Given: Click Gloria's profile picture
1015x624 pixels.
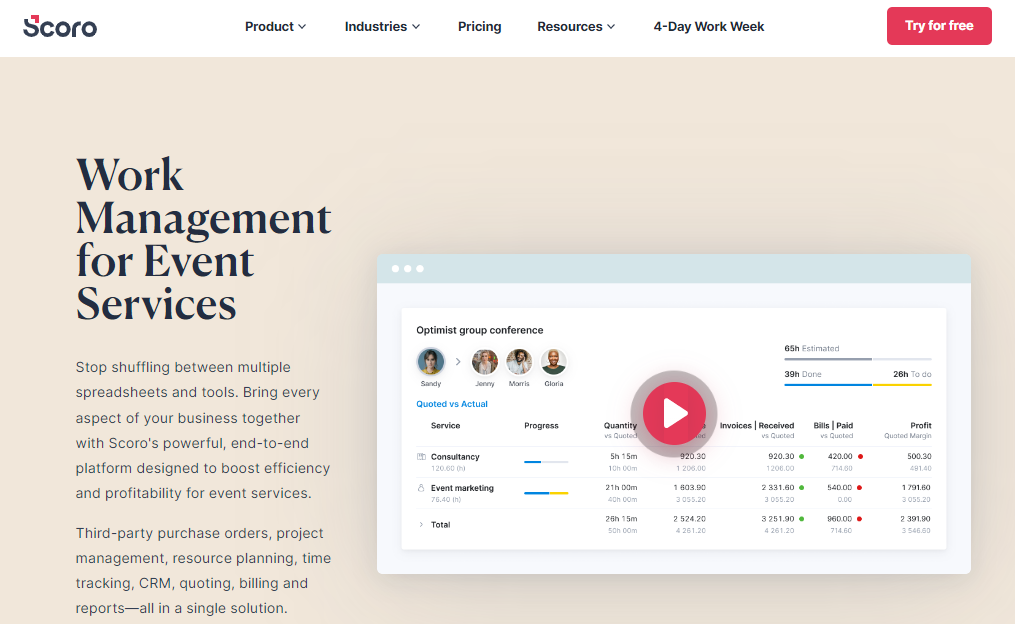Looking at the screenshot, I should 553,362.
